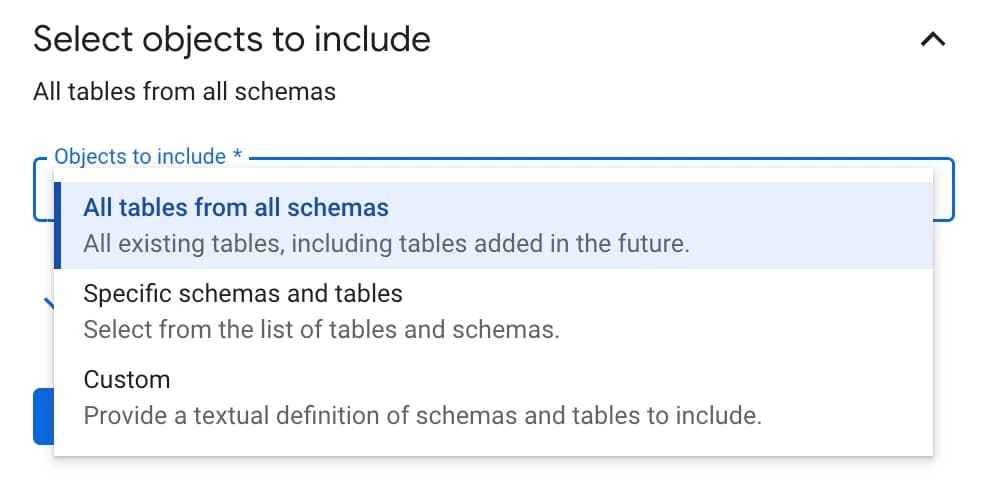Click description 'All existing tables, including tables added'
This screenshot has height=478, width=984.
click(x=386, y=244)
